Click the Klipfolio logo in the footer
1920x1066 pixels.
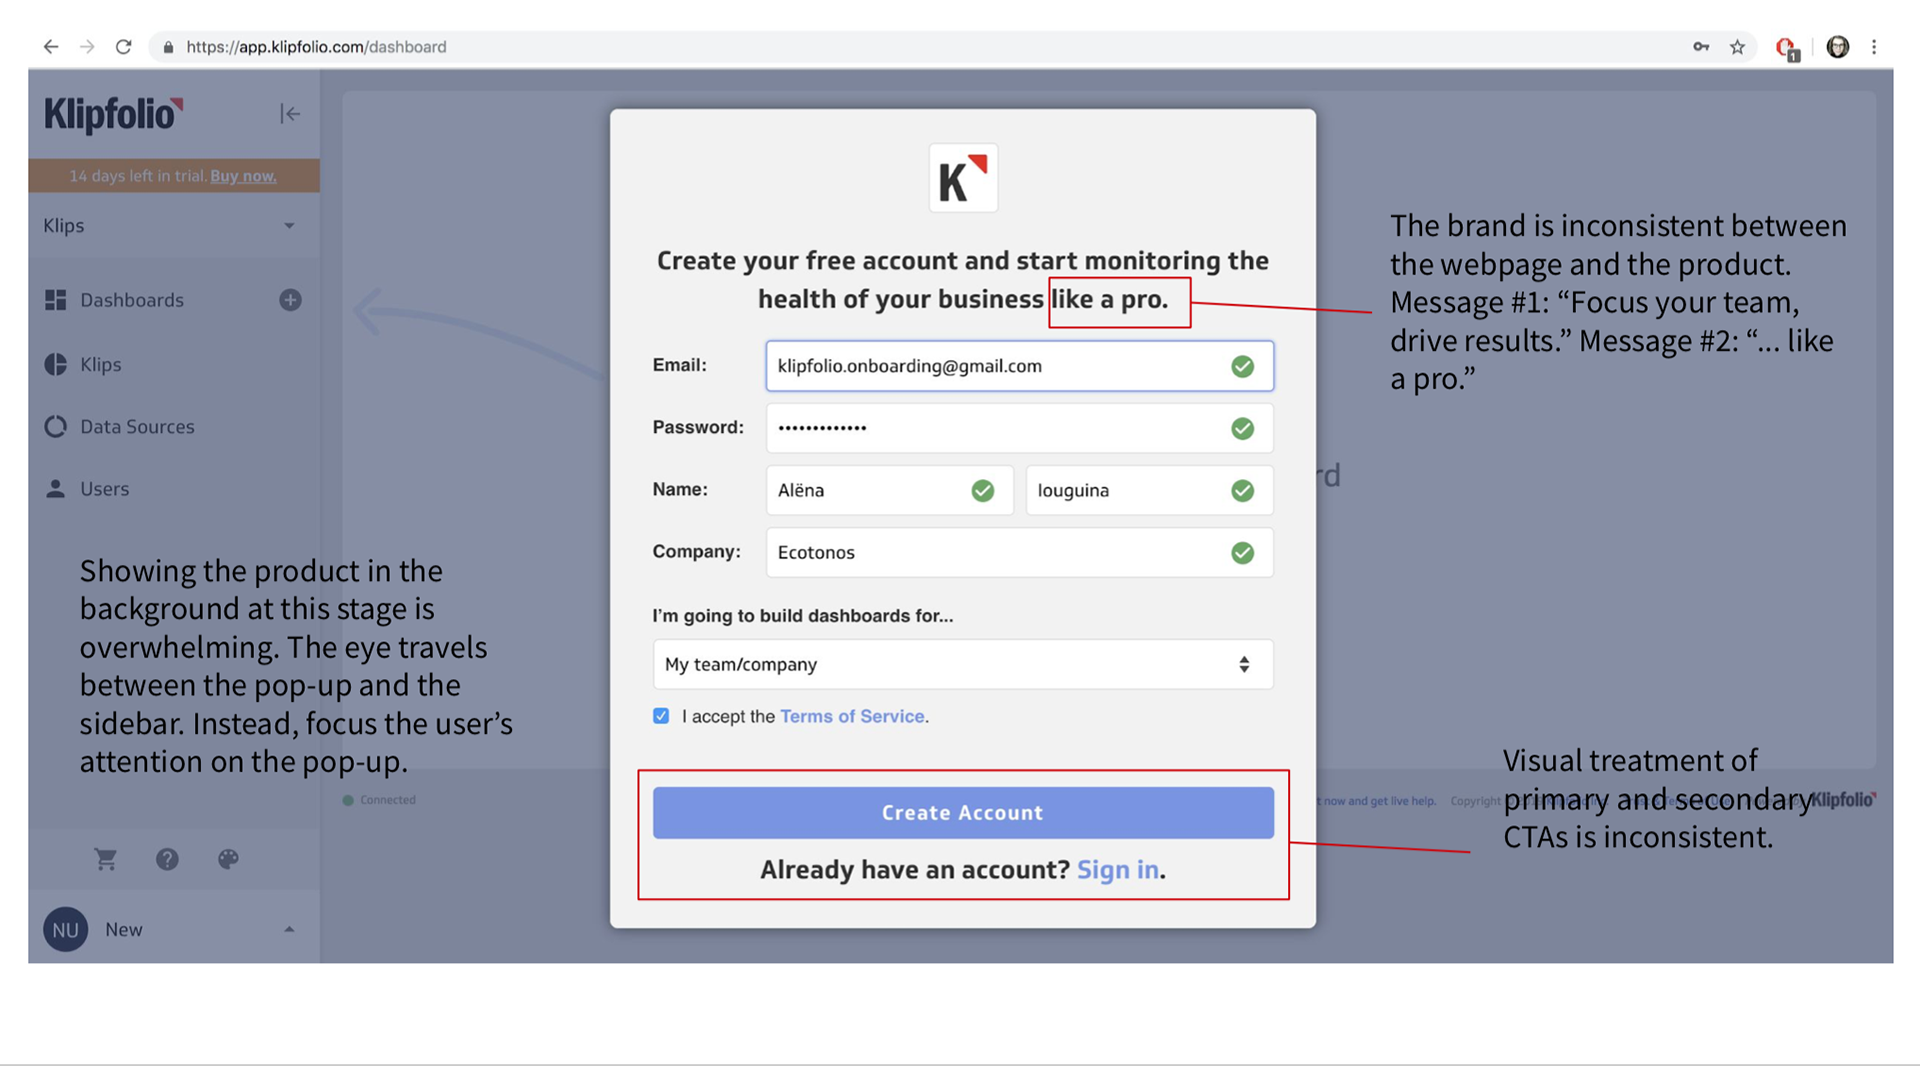1844,800
